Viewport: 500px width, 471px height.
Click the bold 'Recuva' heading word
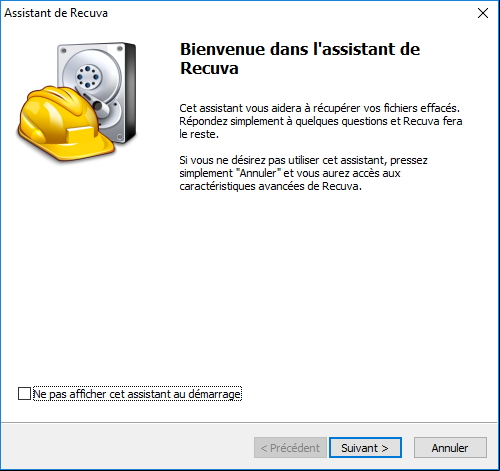point(209,68)
